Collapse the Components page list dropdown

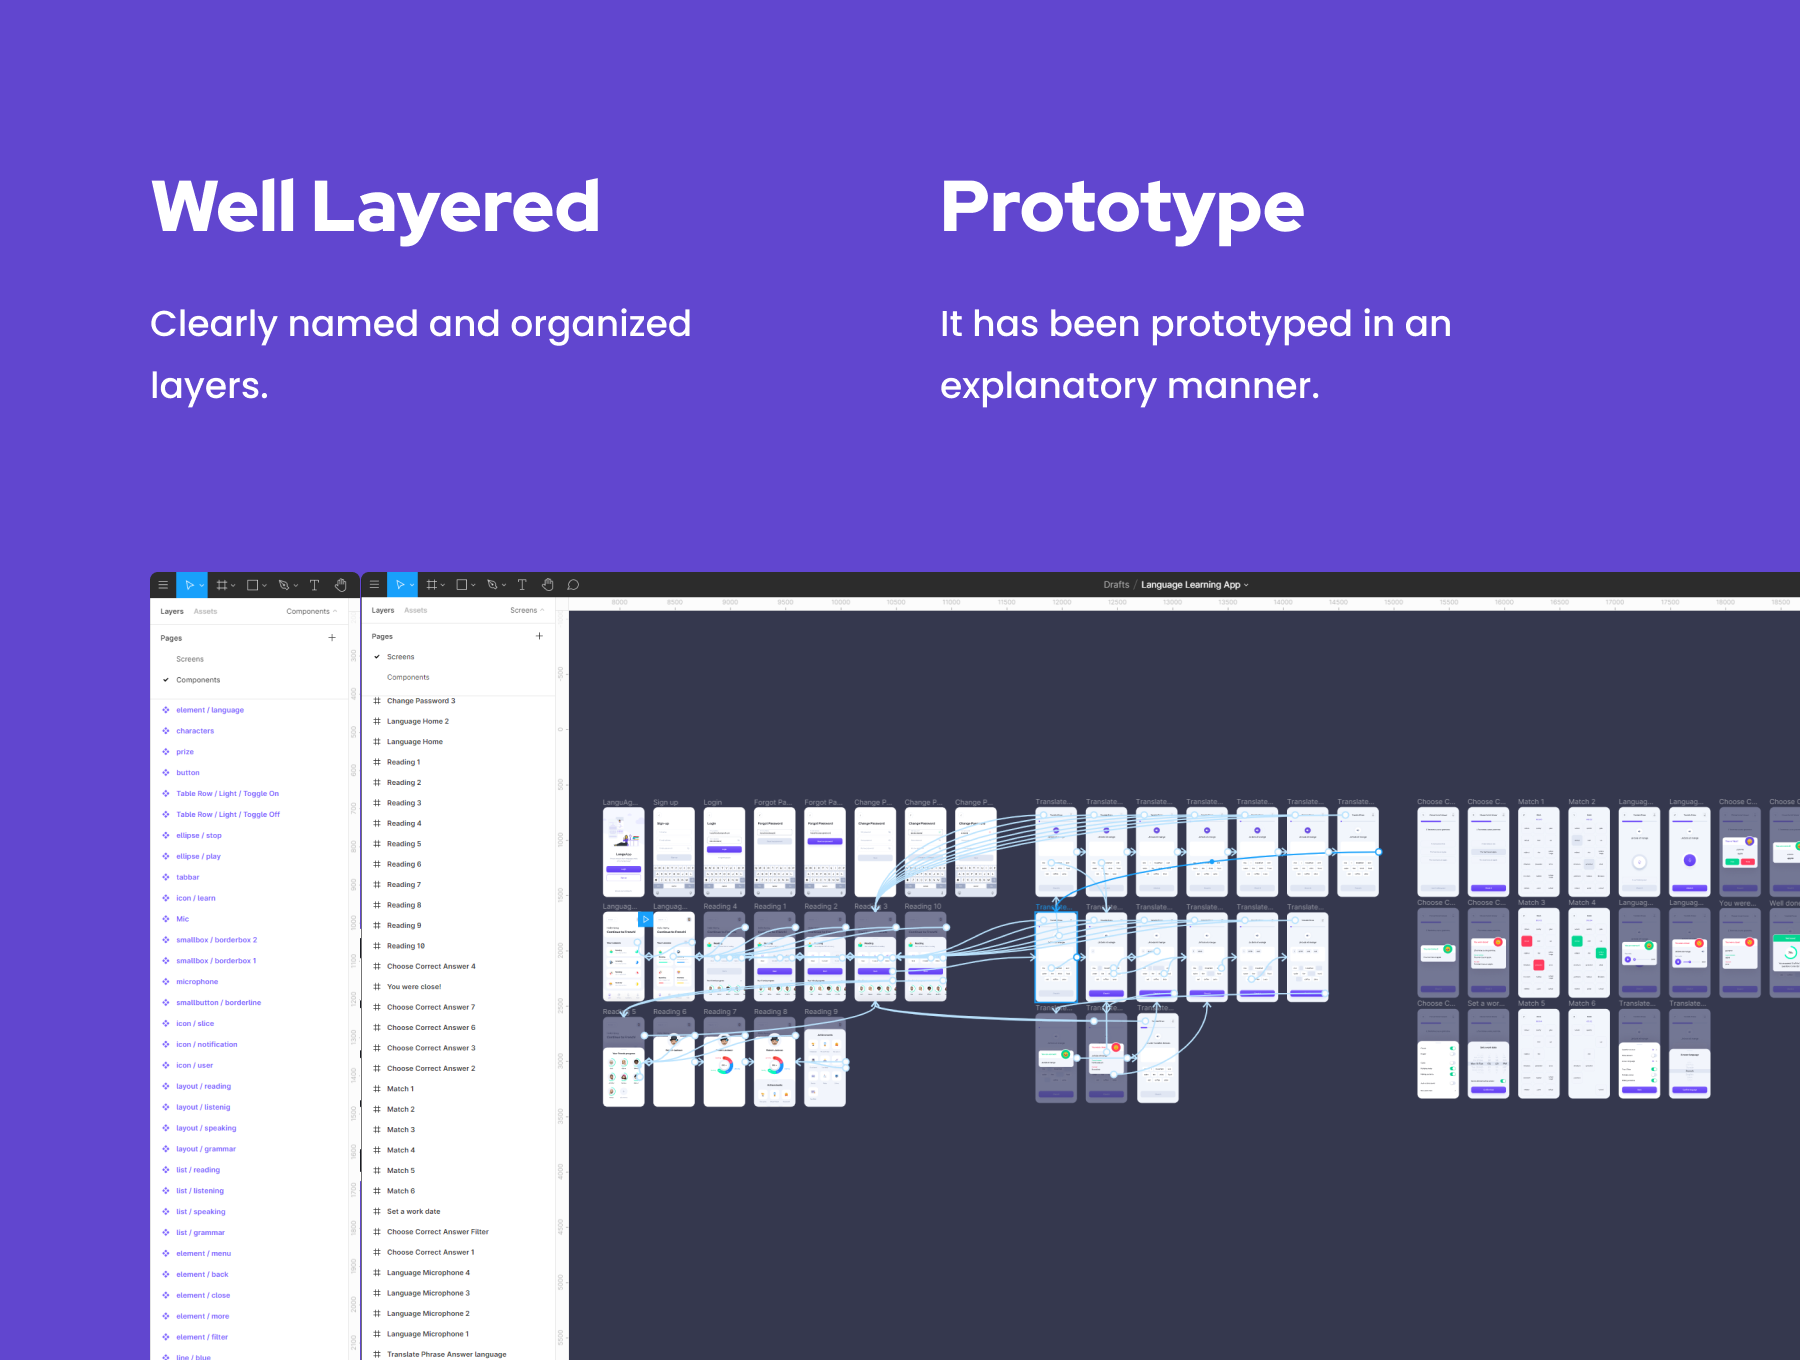click(311, 611)
